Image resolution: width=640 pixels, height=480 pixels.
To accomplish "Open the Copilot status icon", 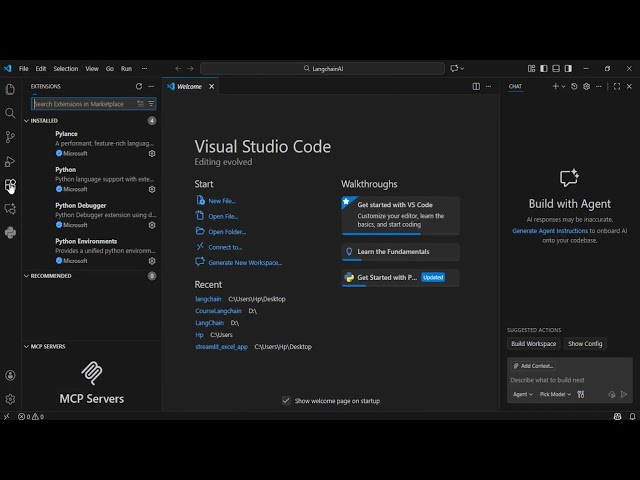I will 618,416.
